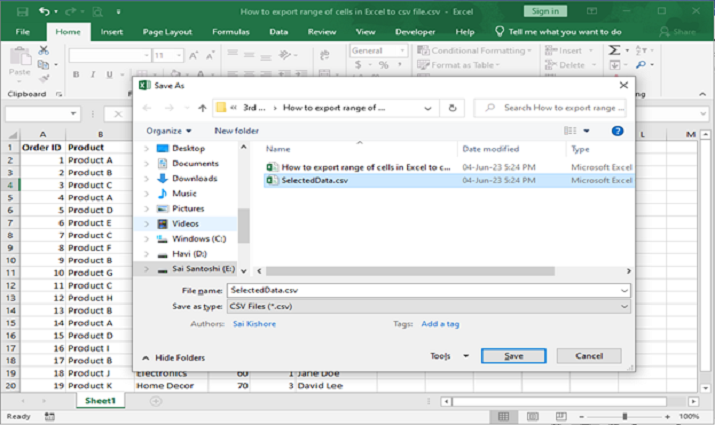Open the address path previous locations dropdown
715x425 pixels.
point(428,108)
